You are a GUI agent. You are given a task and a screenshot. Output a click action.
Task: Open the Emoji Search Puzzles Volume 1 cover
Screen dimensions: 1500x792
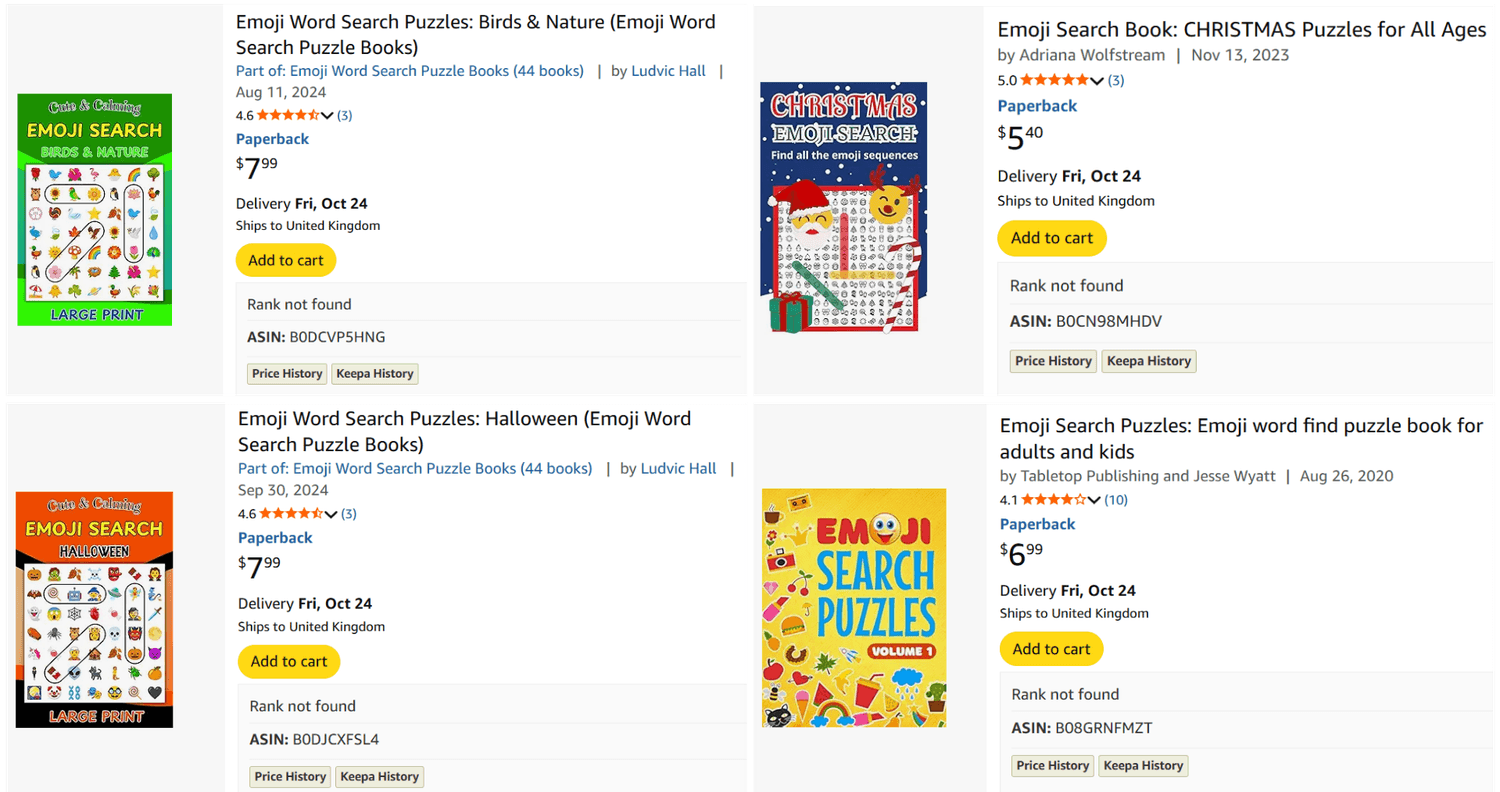coord(854,607)
